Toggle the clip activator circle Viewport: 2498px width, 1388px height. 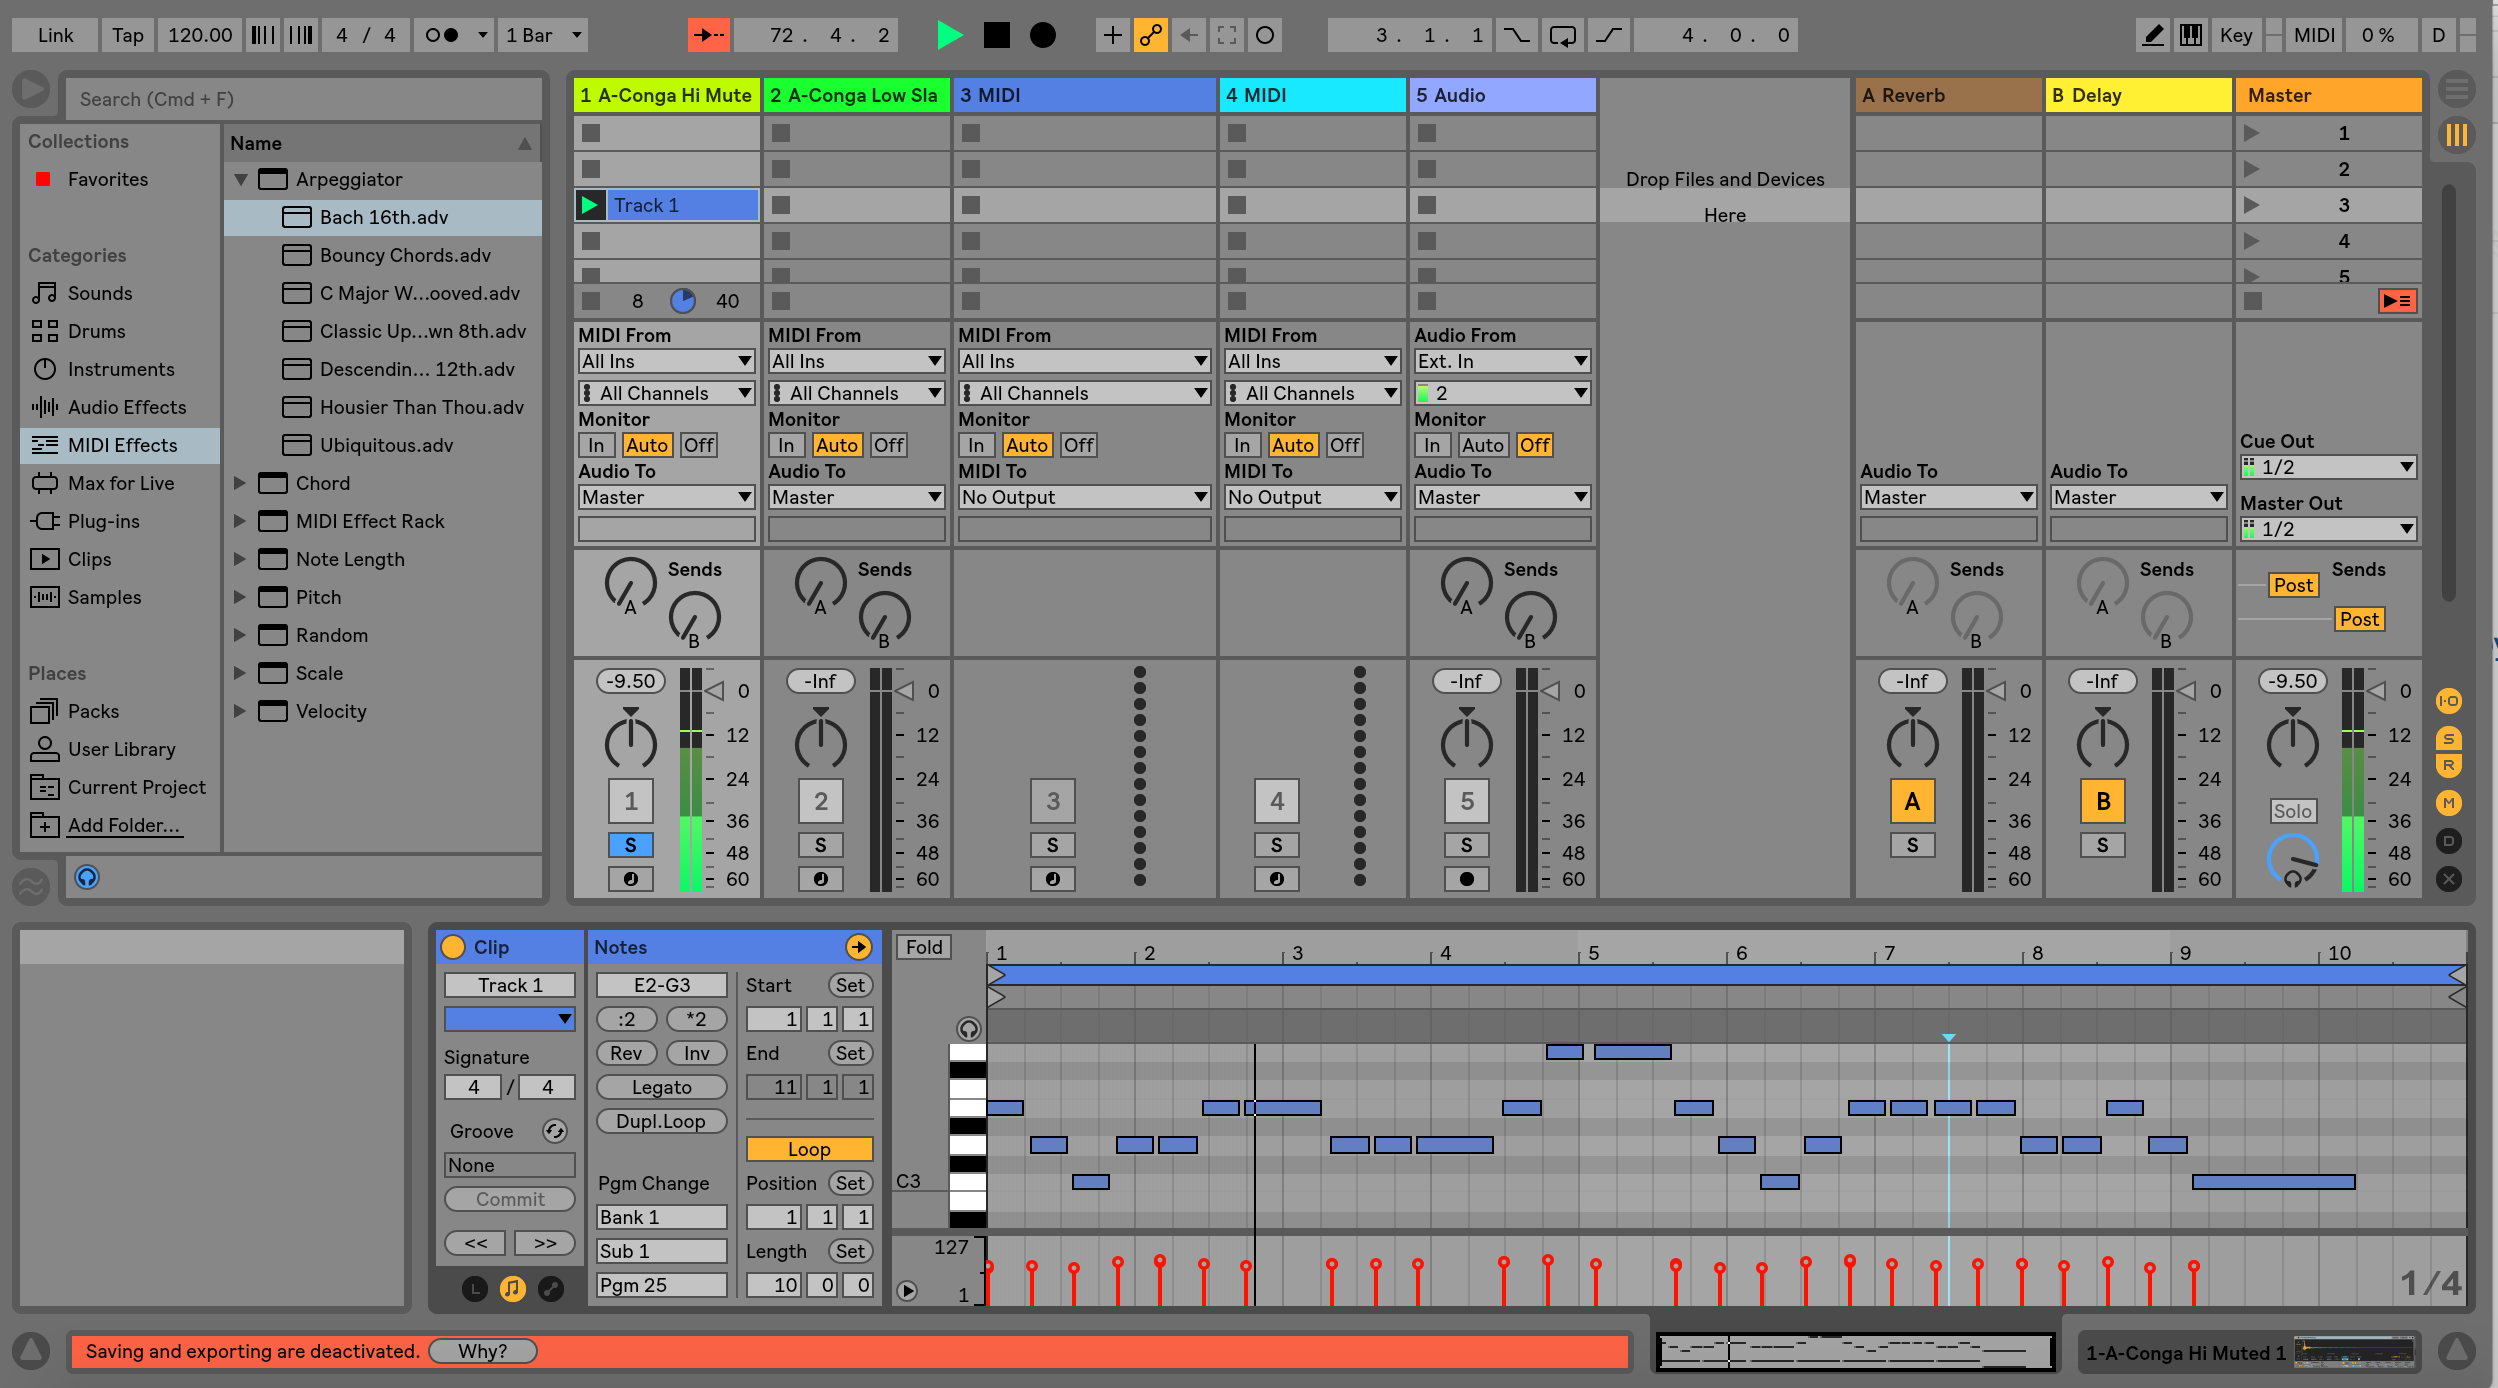[x=453, y=947]
